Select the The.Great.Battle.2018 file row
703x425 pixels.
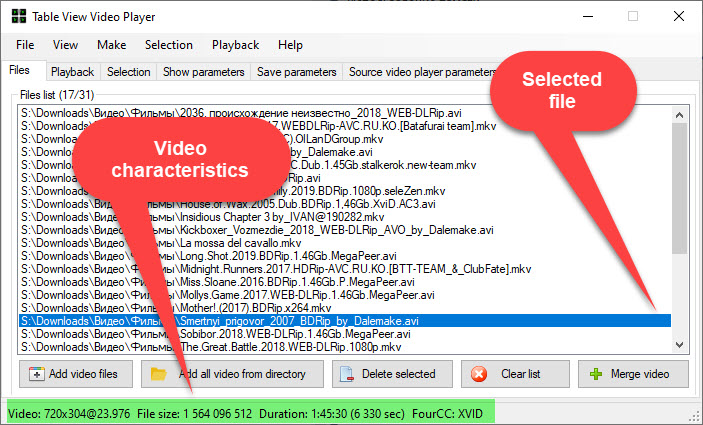coord(344,347)
